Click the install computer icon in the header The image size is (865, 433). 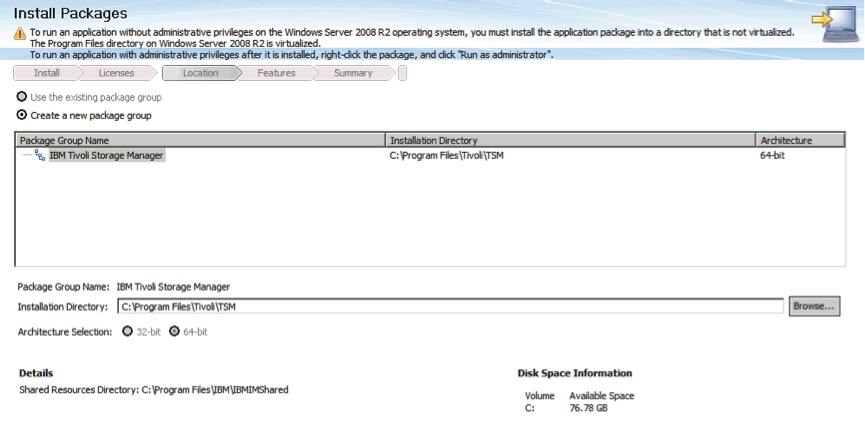(835, 24)
